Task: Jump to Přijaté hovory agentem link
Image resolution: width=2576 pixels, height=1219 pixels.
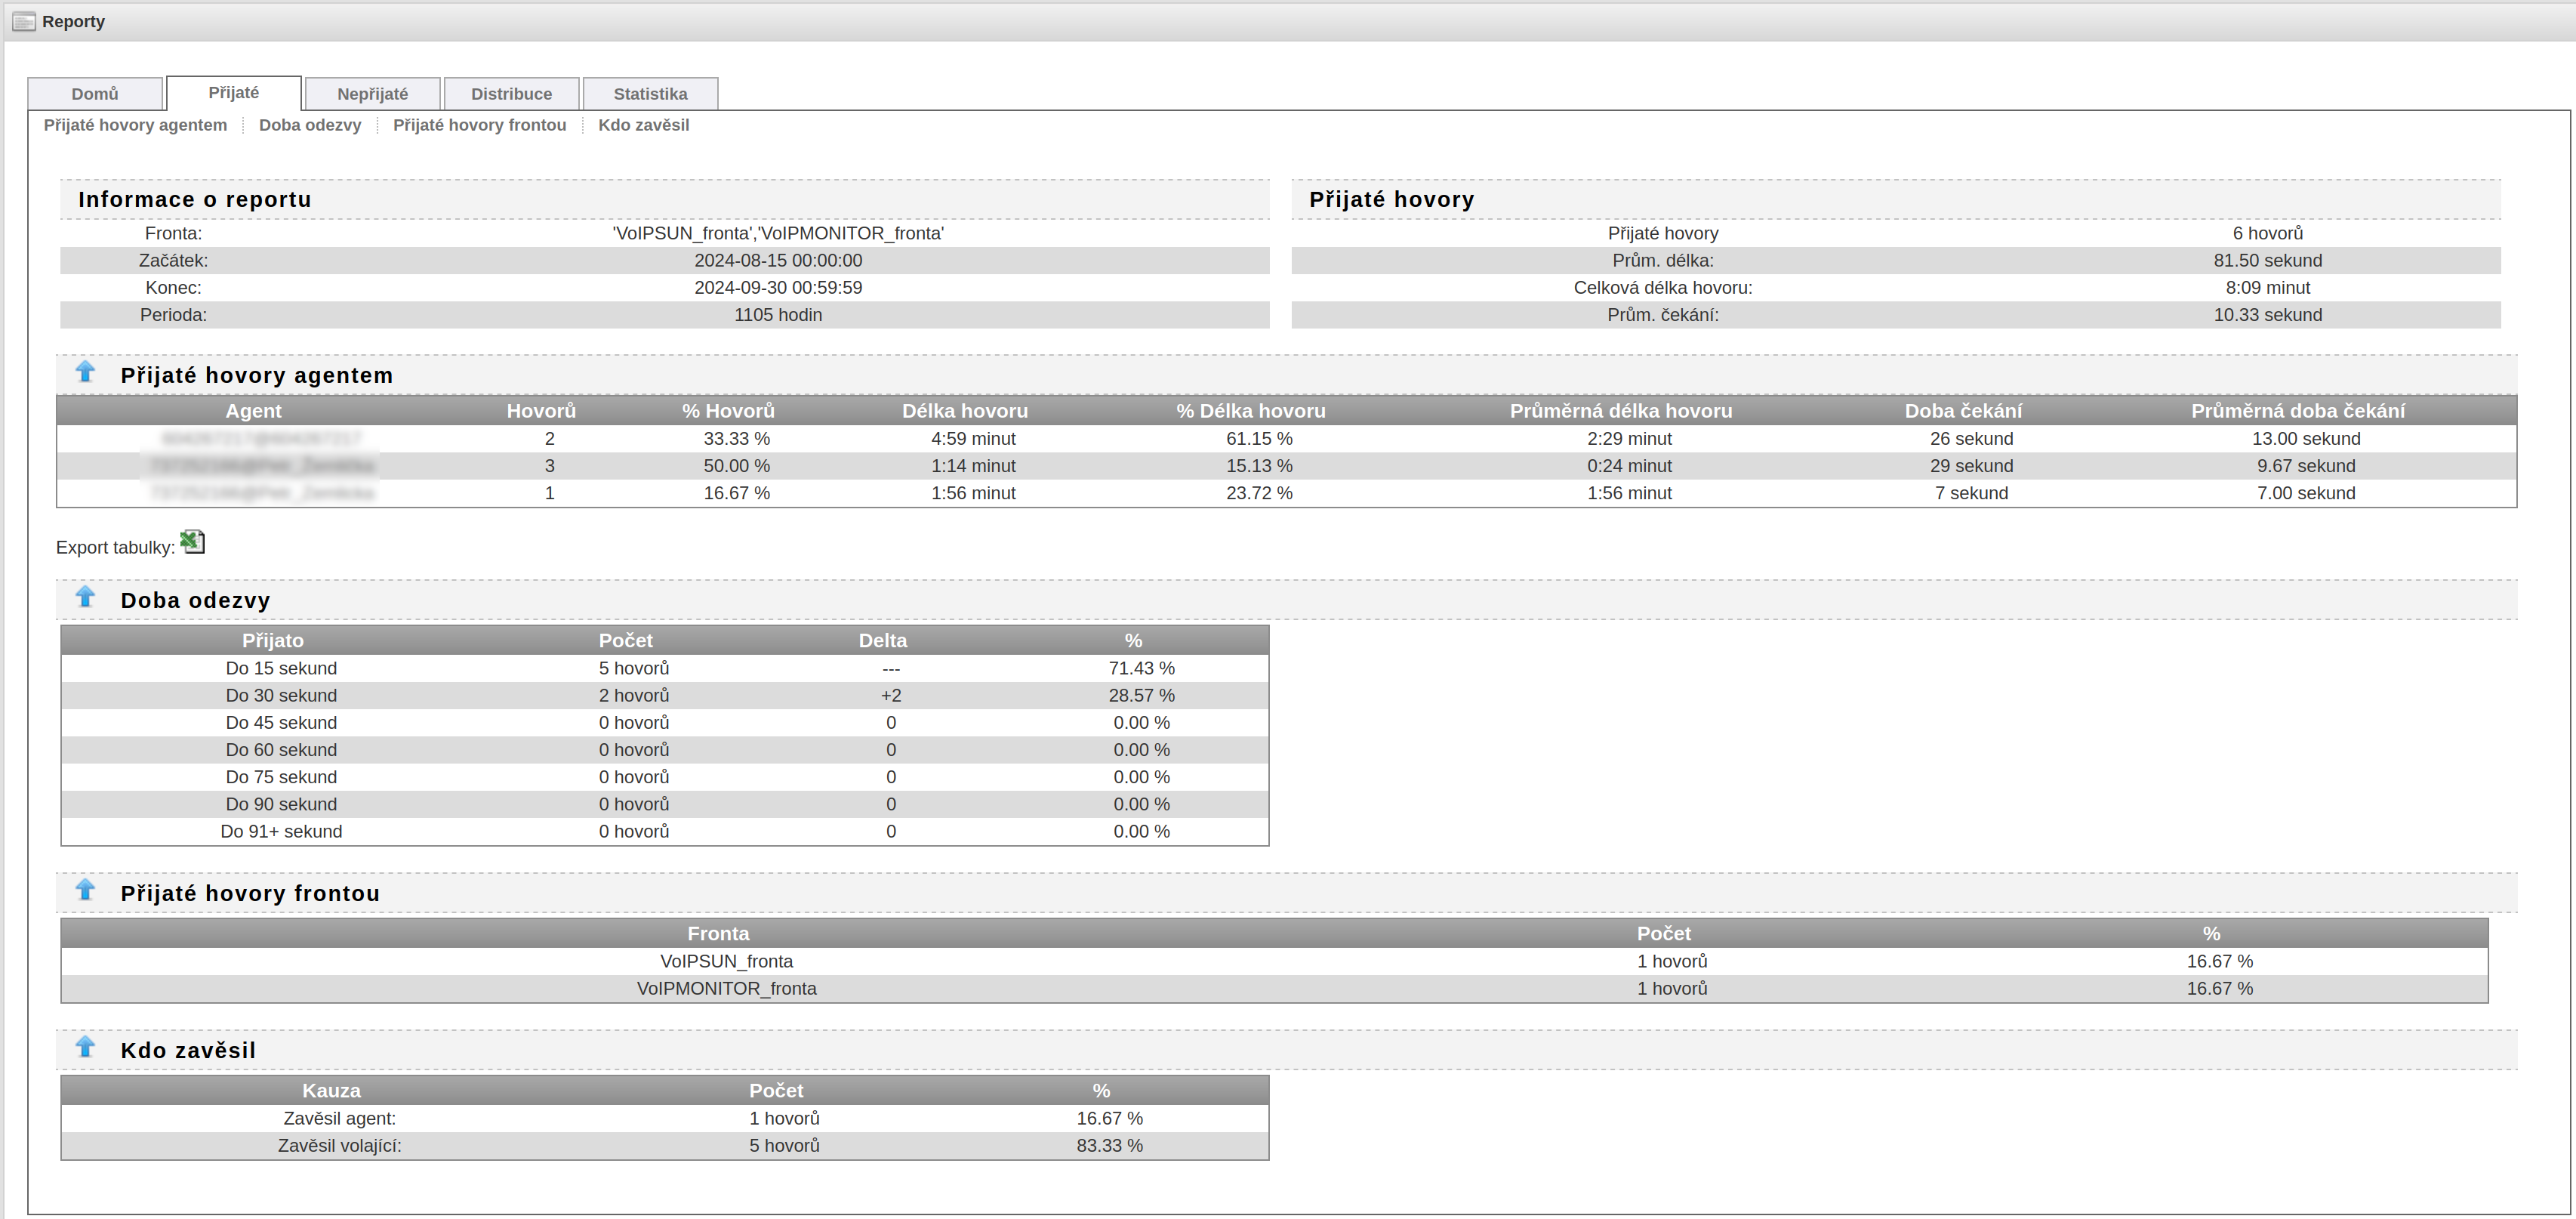Action: click(x=135, y=125)
